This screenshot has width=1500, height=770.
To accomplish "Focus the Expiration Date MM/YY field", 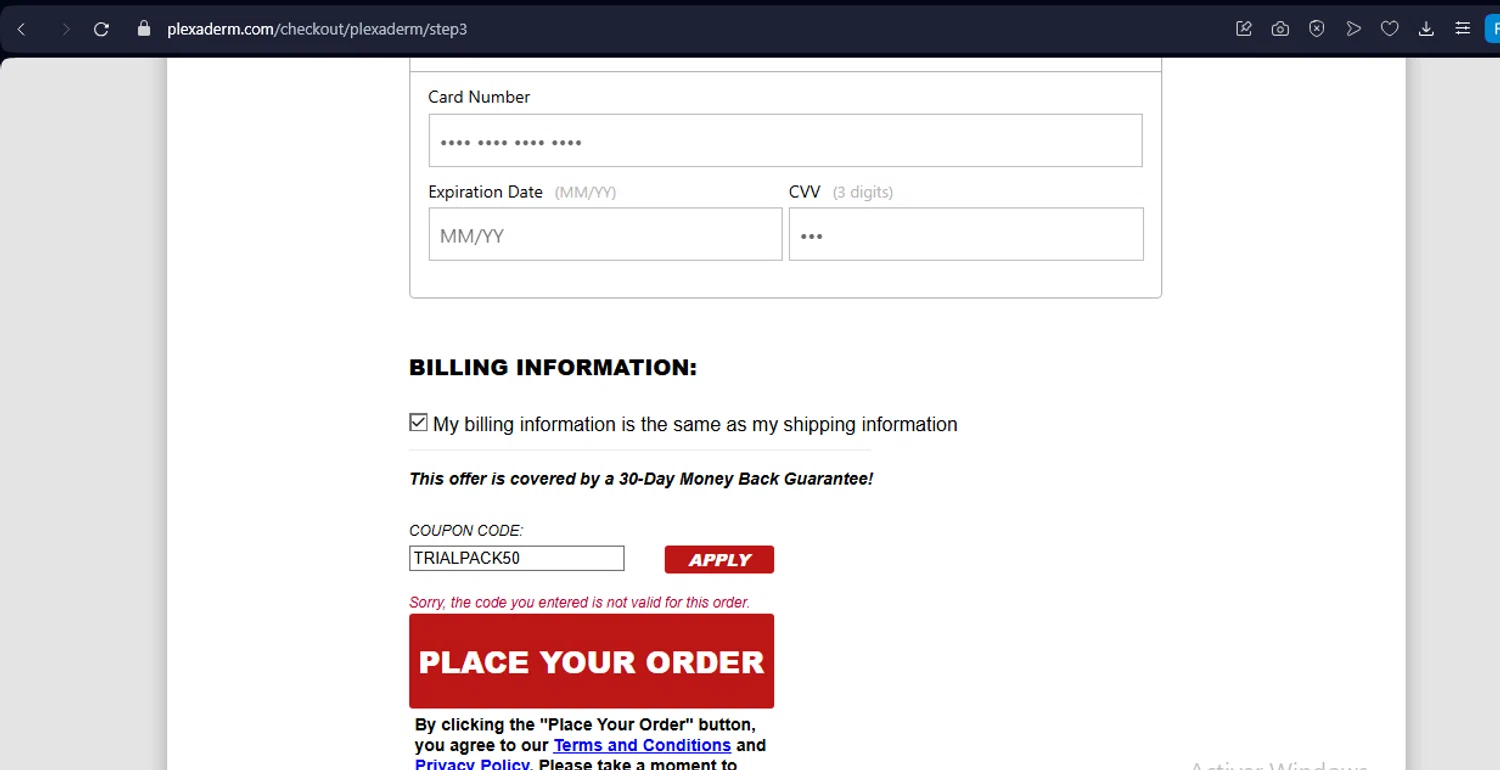I will 605,235.
